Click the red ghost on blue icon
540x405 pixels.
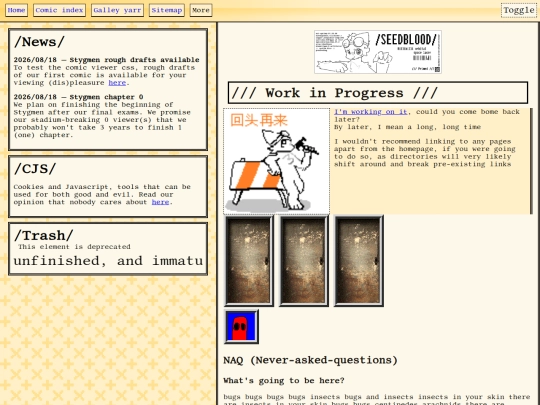point(241,326)
